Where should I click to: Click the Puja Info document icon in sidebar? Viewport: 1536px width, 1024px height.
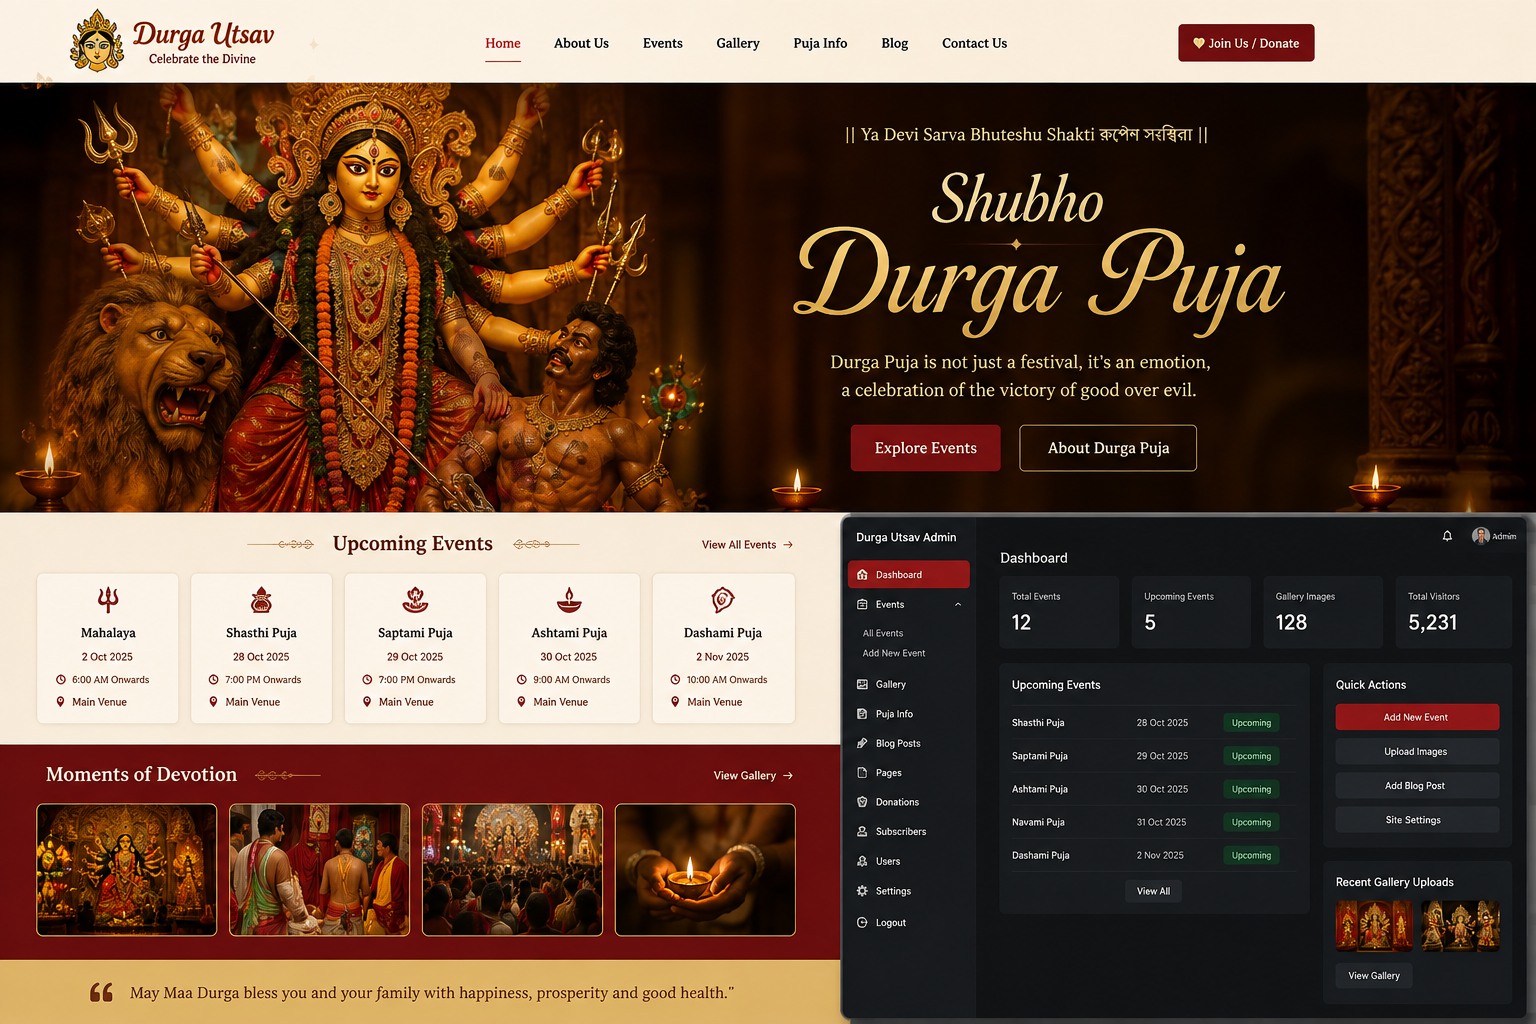[862, 714]
